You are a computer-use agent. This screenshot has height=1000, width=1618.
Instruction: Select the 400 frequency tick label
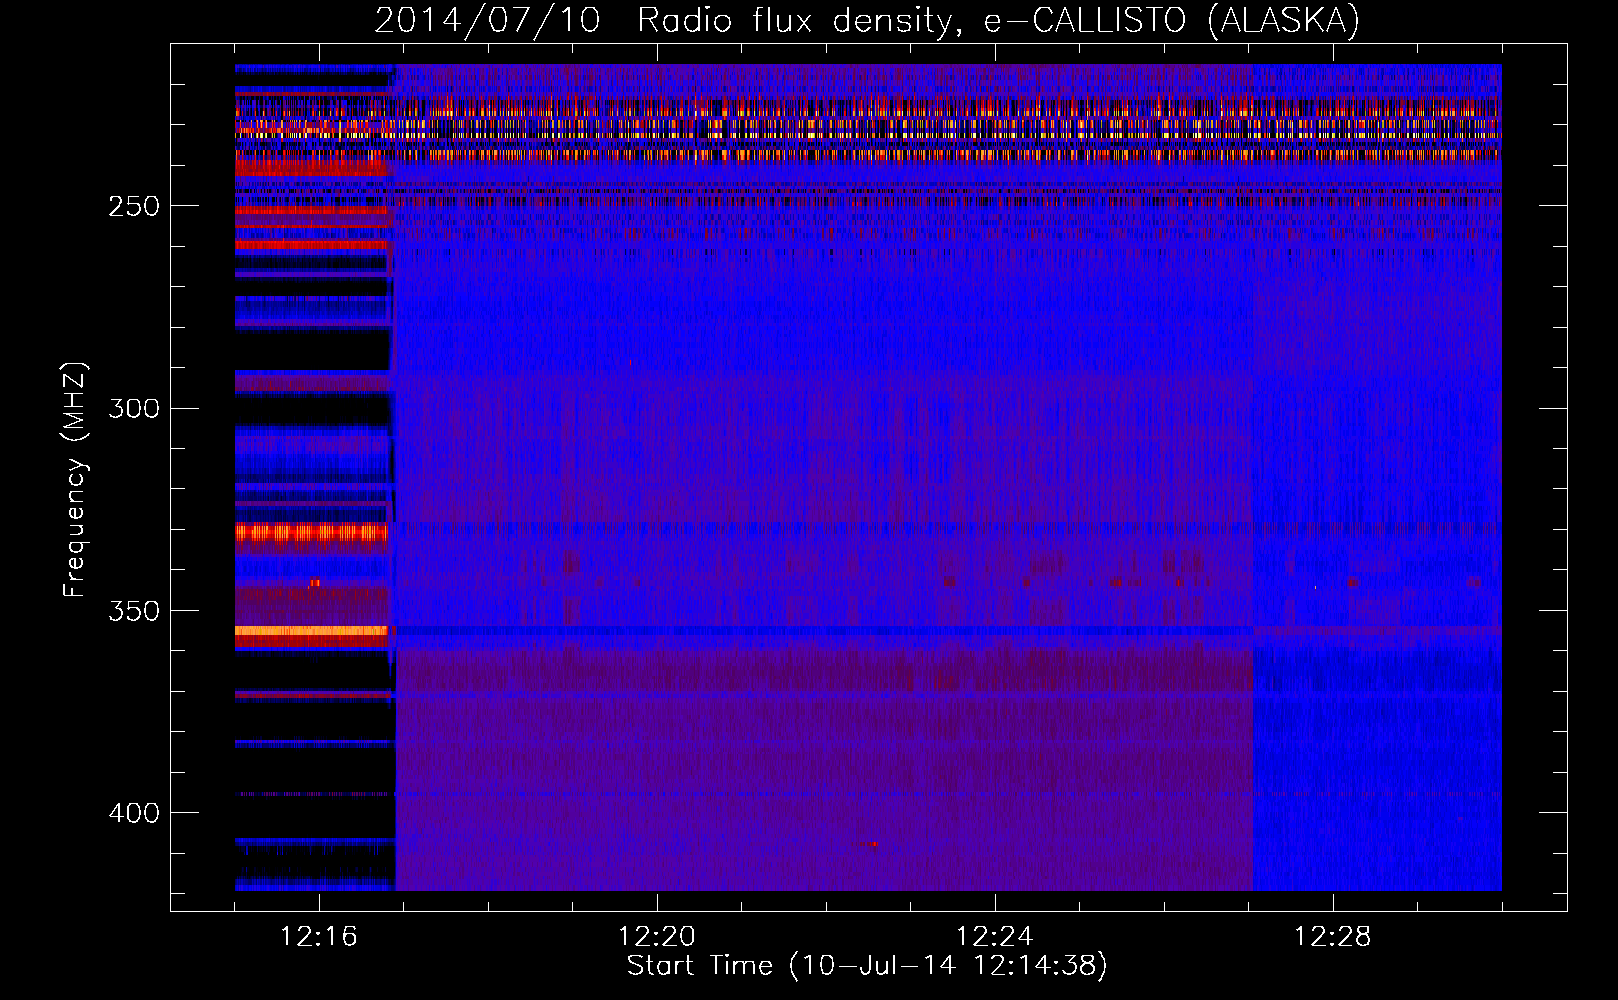click(x=133, y=813)
